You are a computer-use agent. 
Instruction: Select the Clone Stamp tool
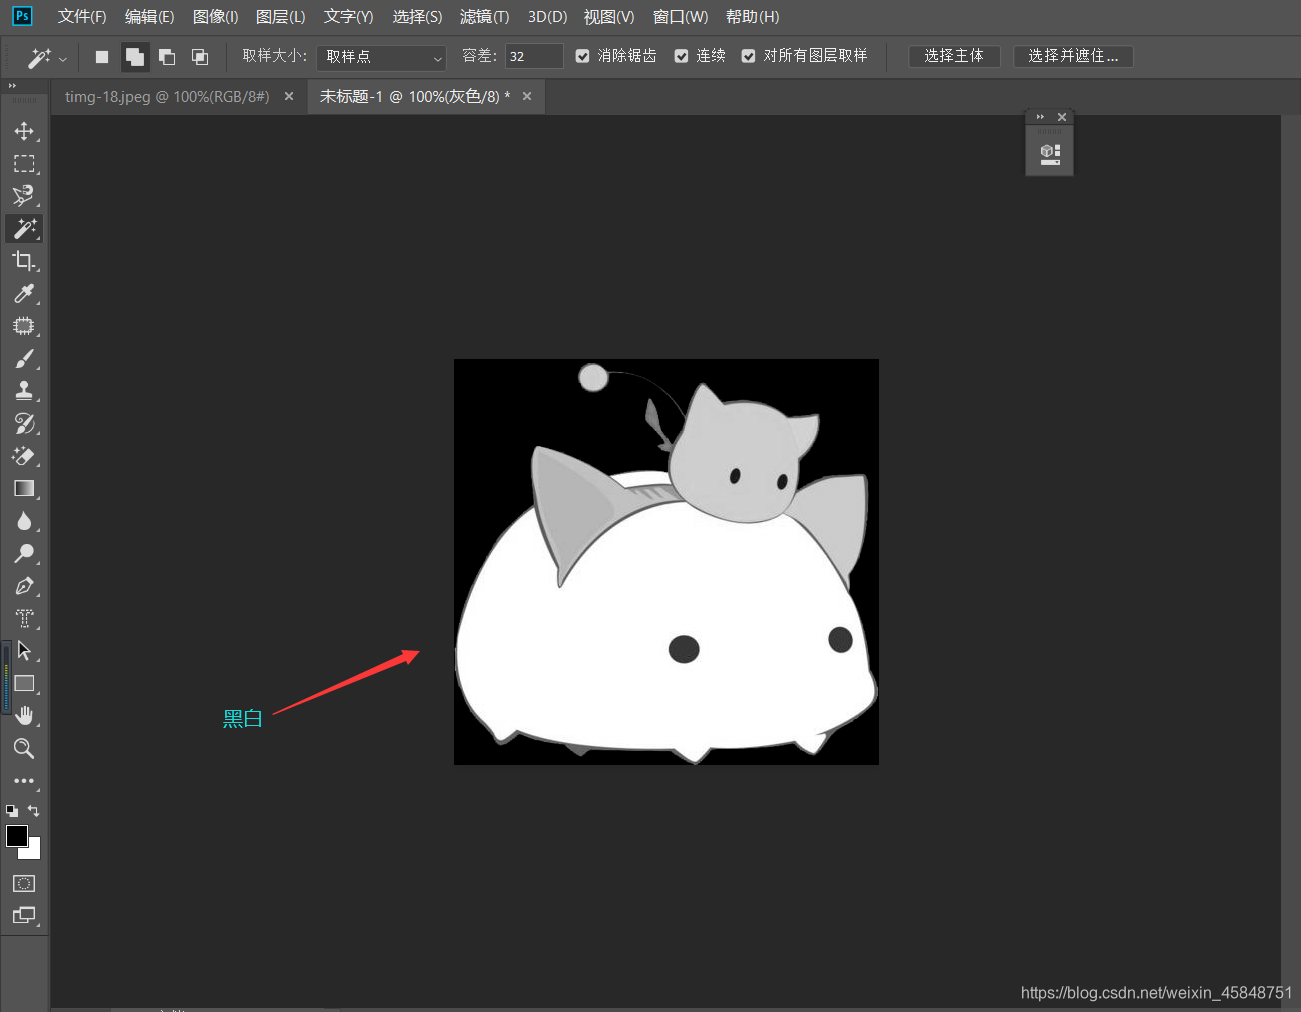click(x=24, y=391)
